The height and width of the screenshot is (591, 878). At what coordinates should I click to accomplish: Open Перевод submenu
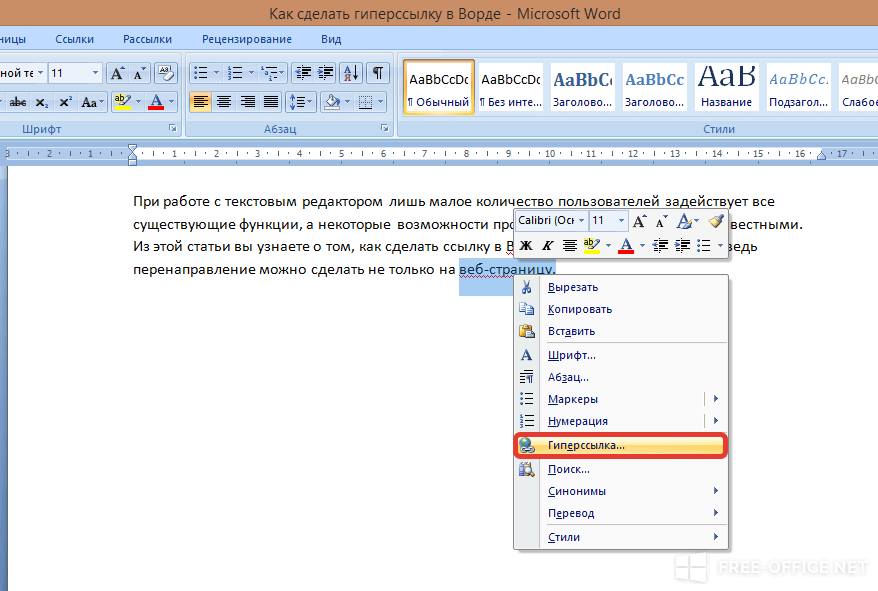[621, 513]
